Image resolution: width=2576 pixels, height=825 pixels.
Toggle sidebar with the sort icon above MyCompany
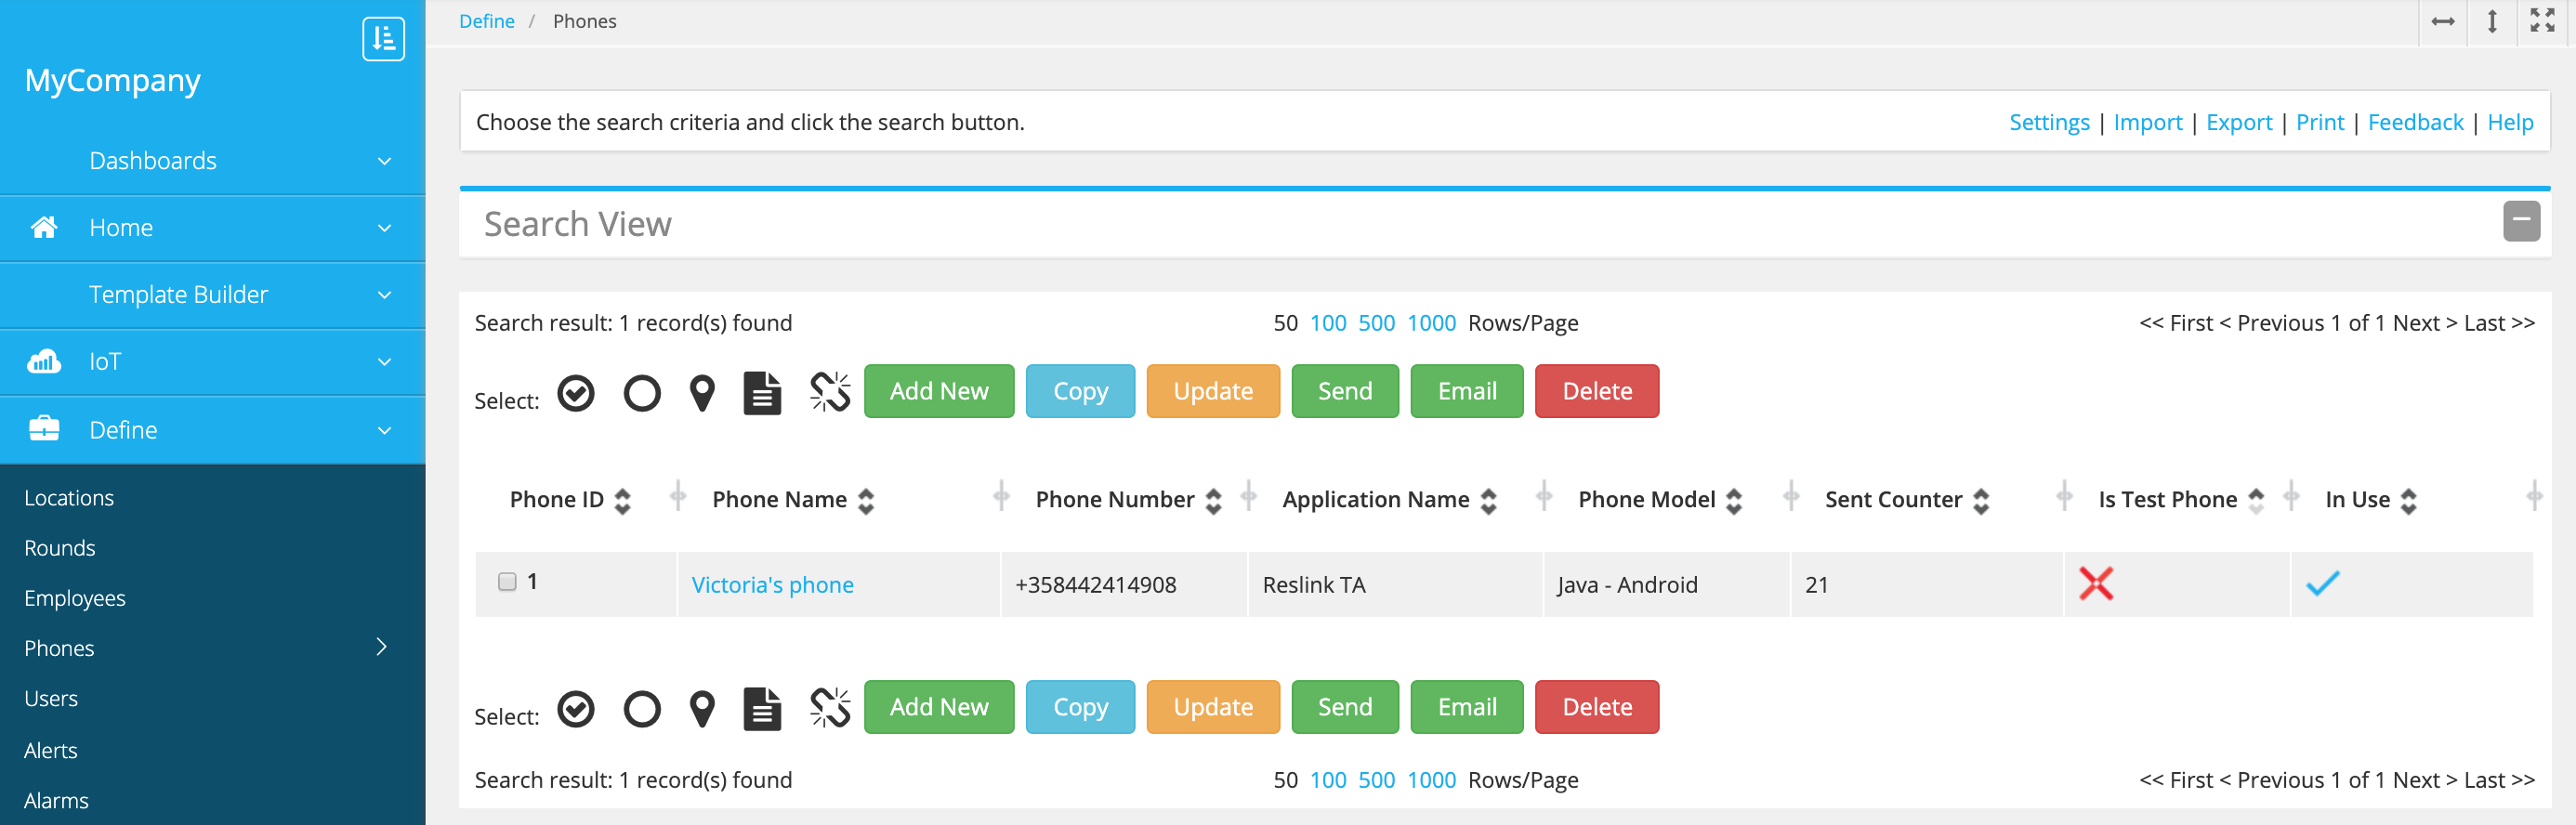tap(383, 39)
